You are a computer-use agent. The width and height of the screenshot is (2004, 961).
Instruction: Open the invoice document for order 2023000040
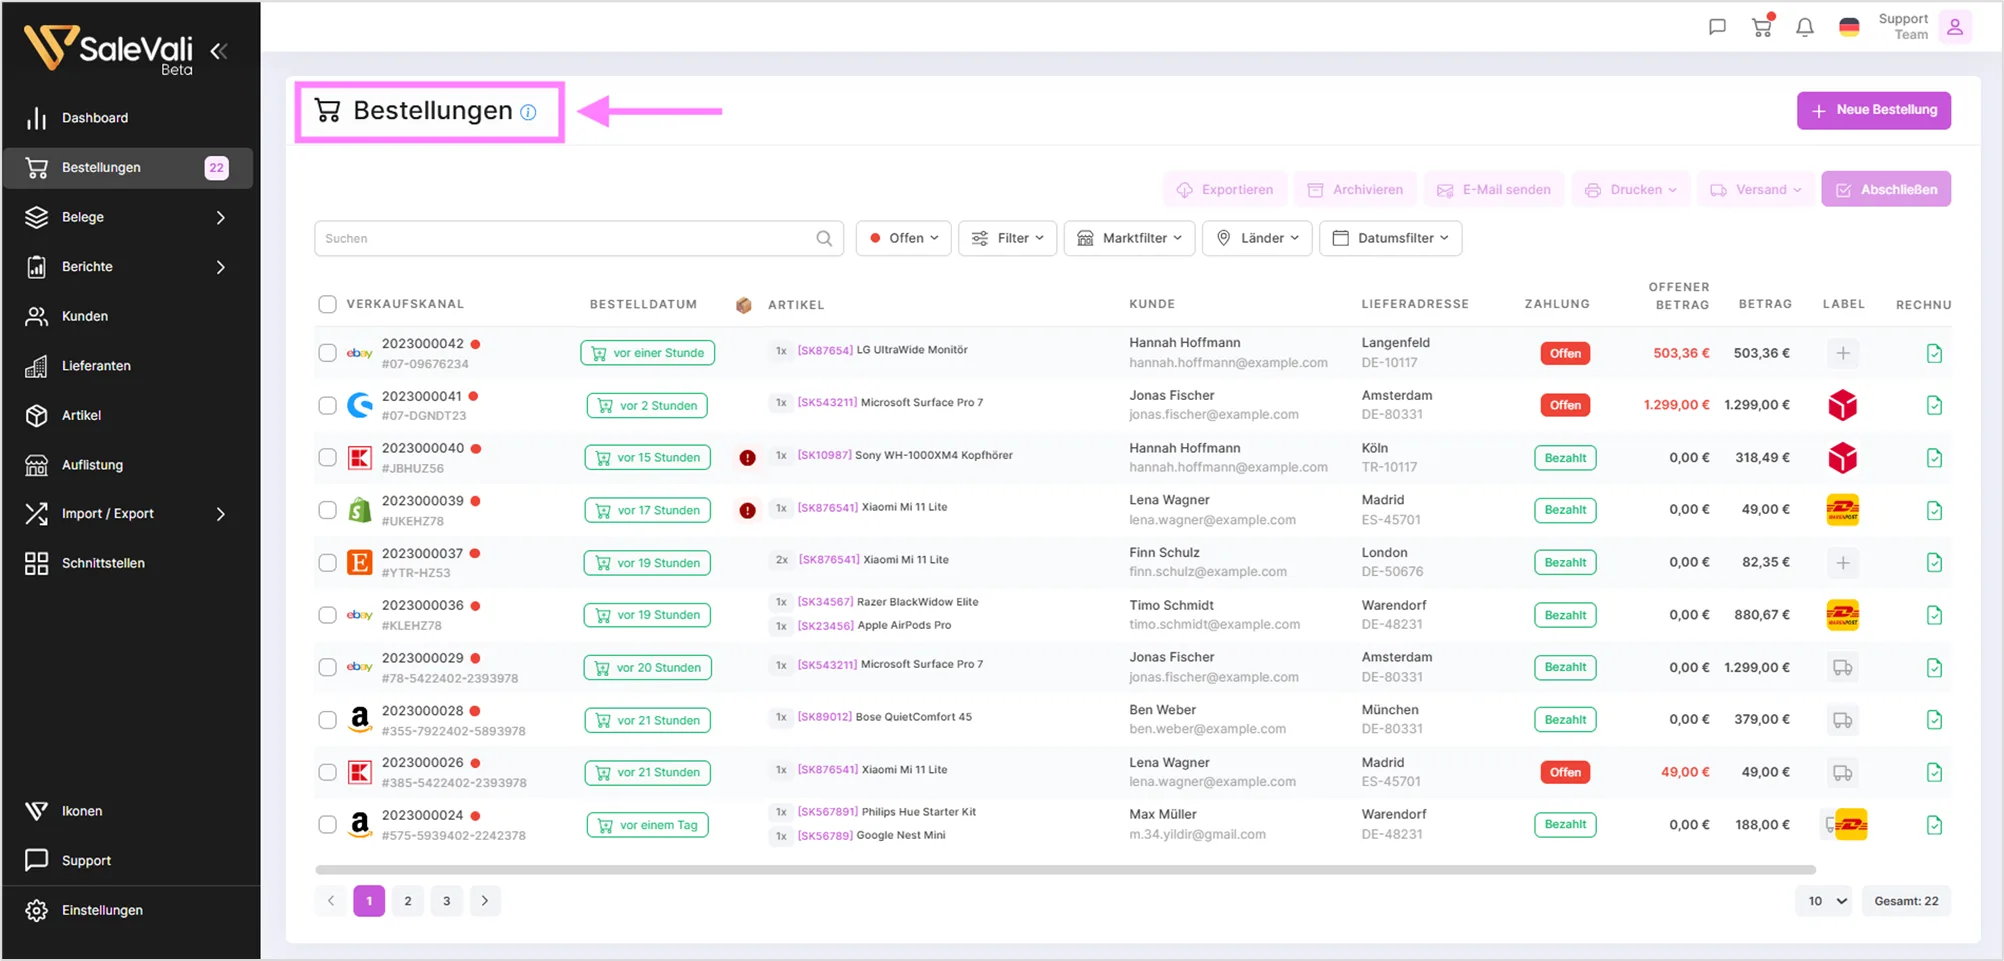(x=1934, y=458)
